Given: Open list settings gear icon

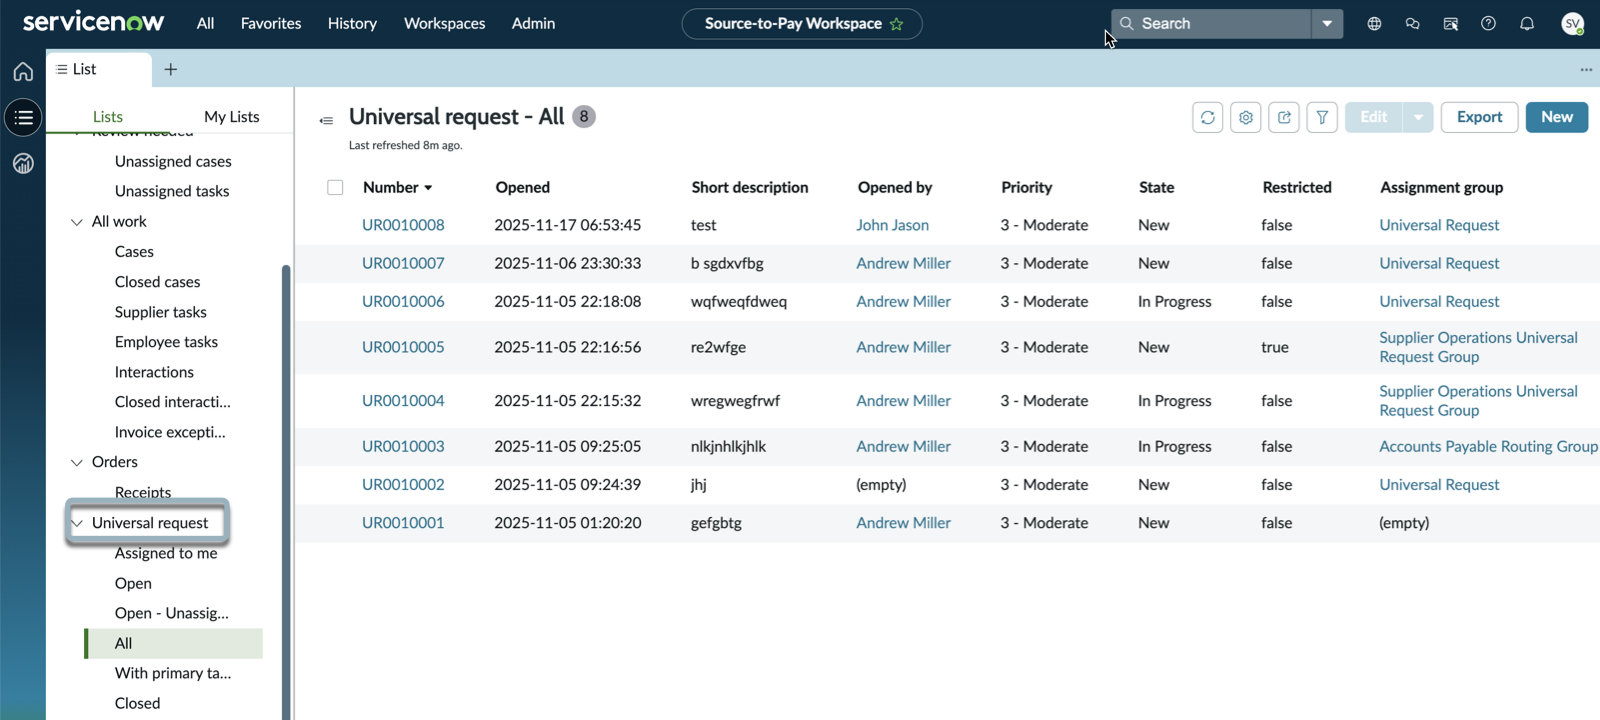Looking at the screenshot, I should [x=1245, y=117].
